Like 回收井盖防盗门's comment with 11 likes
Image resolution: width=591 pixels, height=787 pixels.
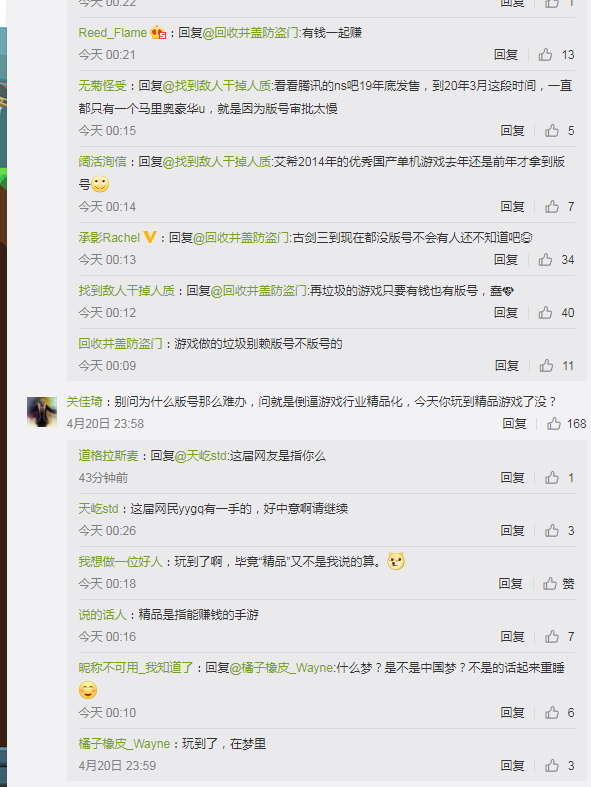click(546, 365)
